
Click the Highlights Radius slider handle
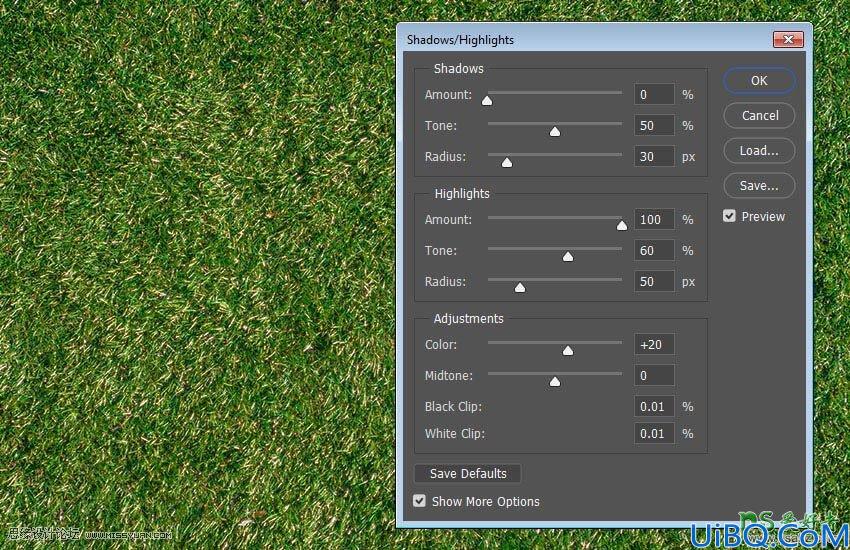(520, 288)
